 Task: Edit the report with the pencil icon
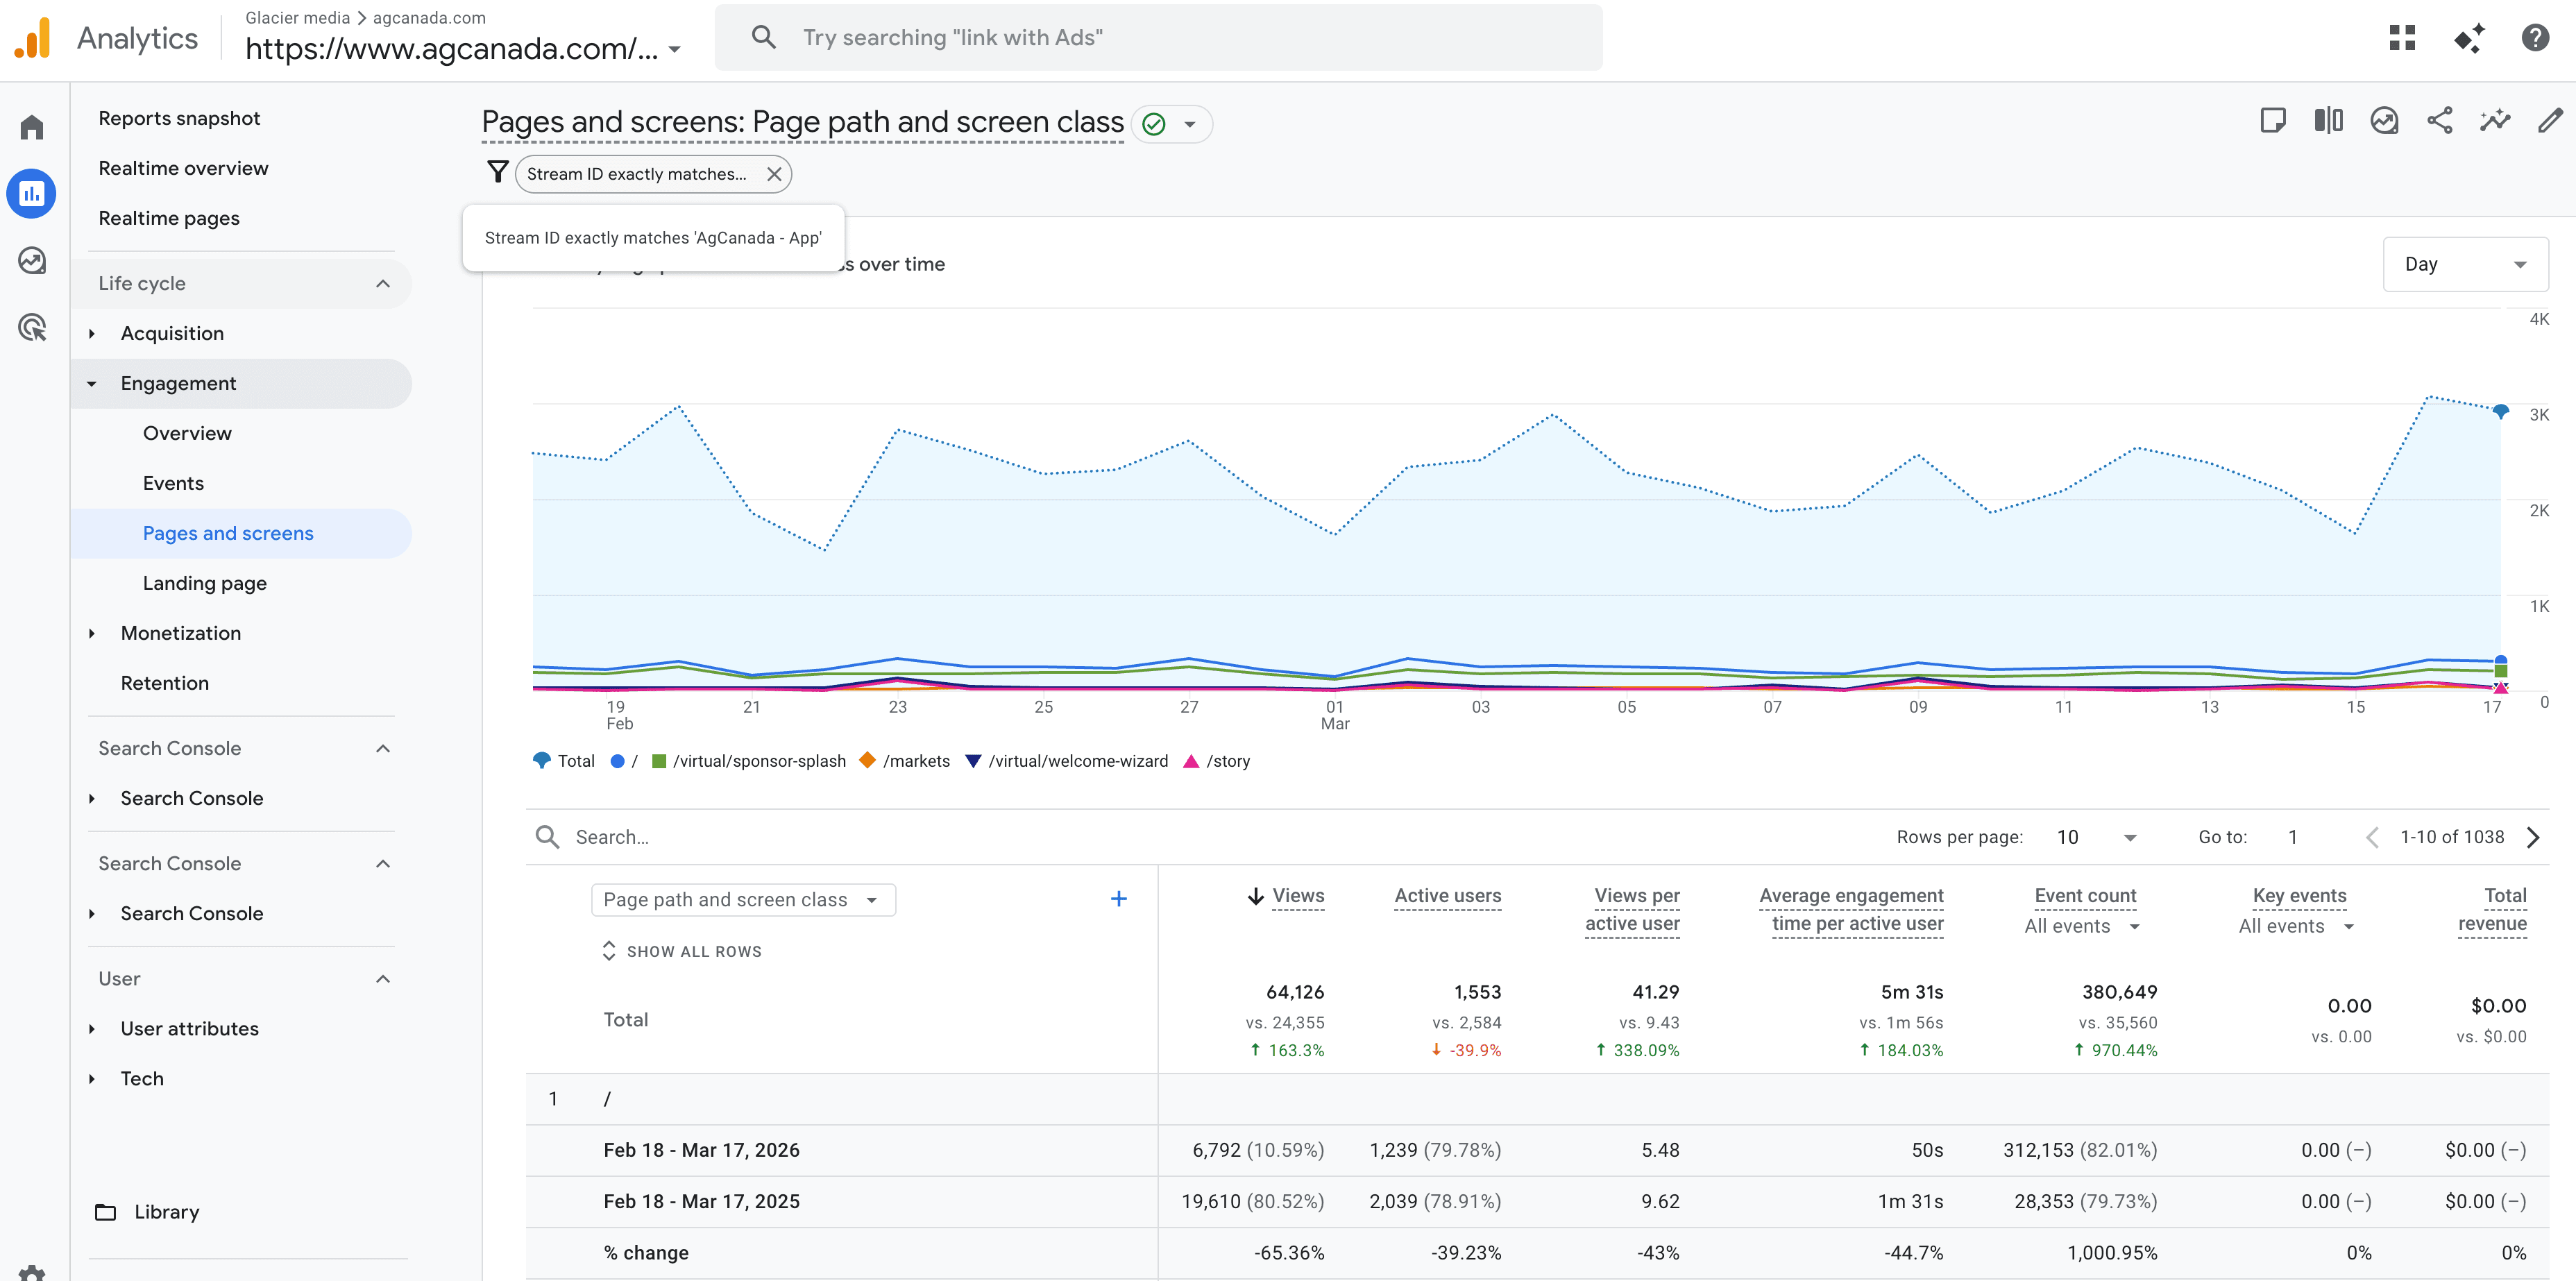pyautogui.click(x=2551, y=120)
